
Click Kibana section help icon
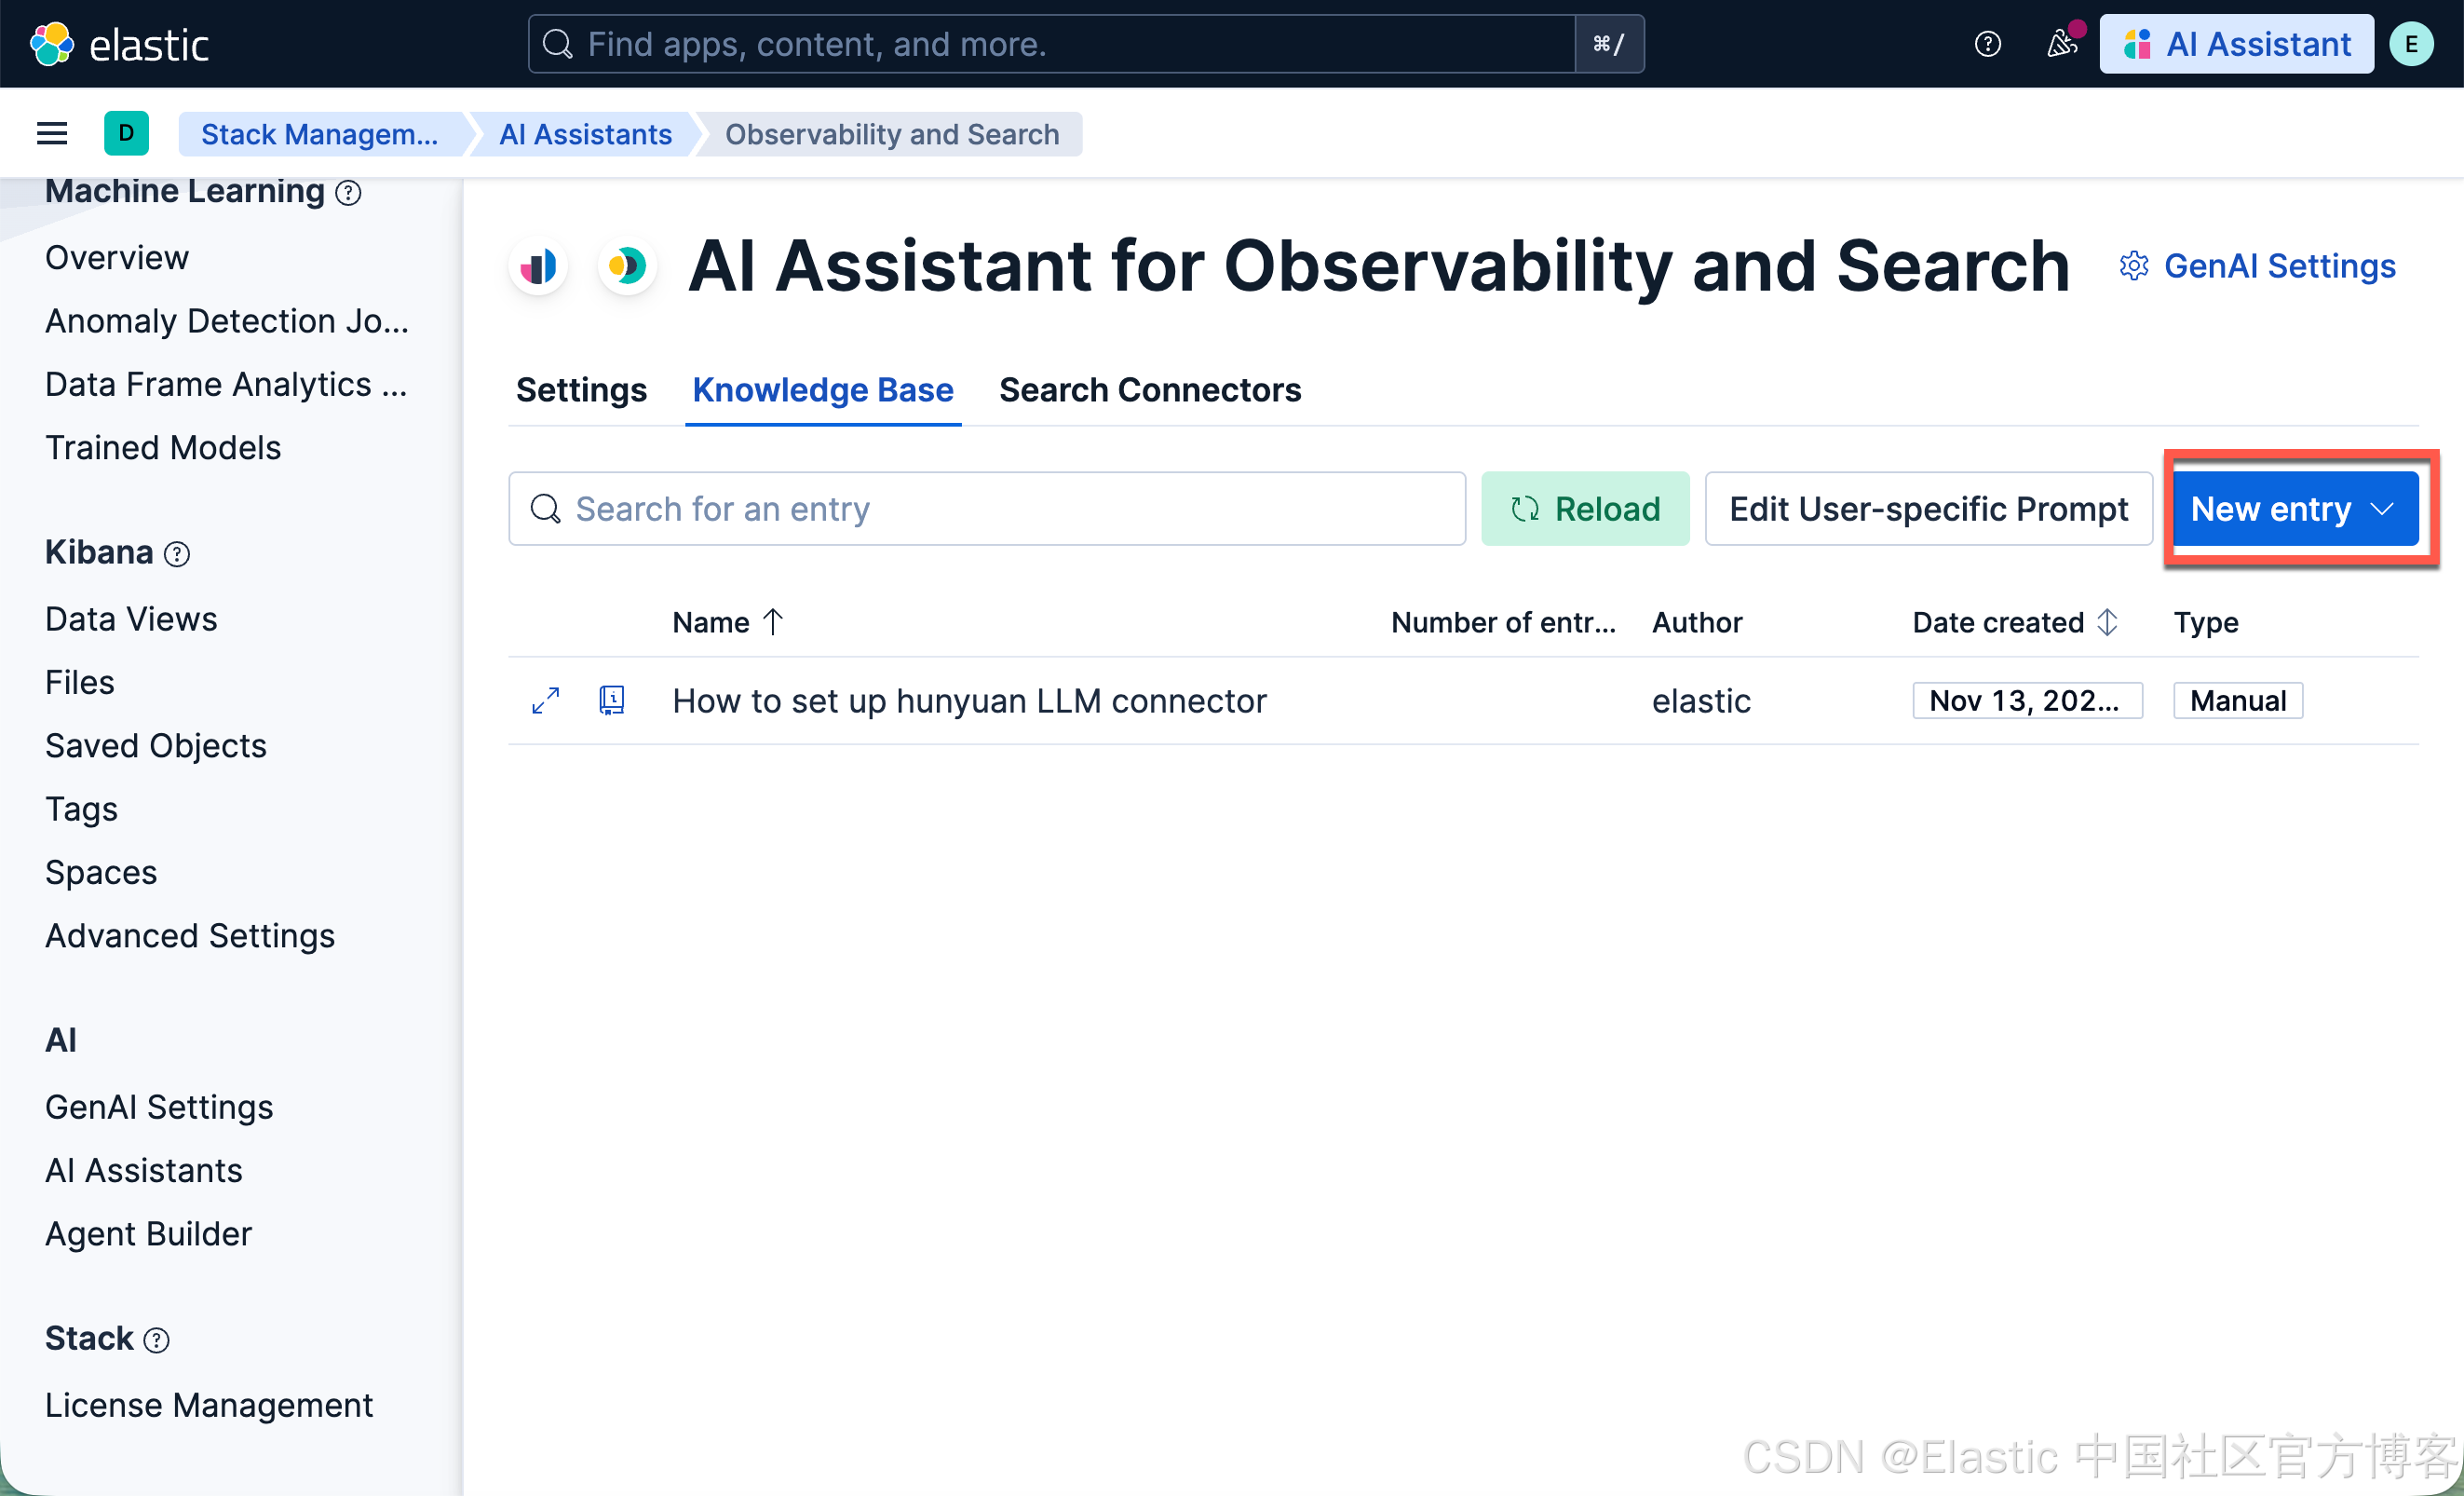(x=177, y=554)
